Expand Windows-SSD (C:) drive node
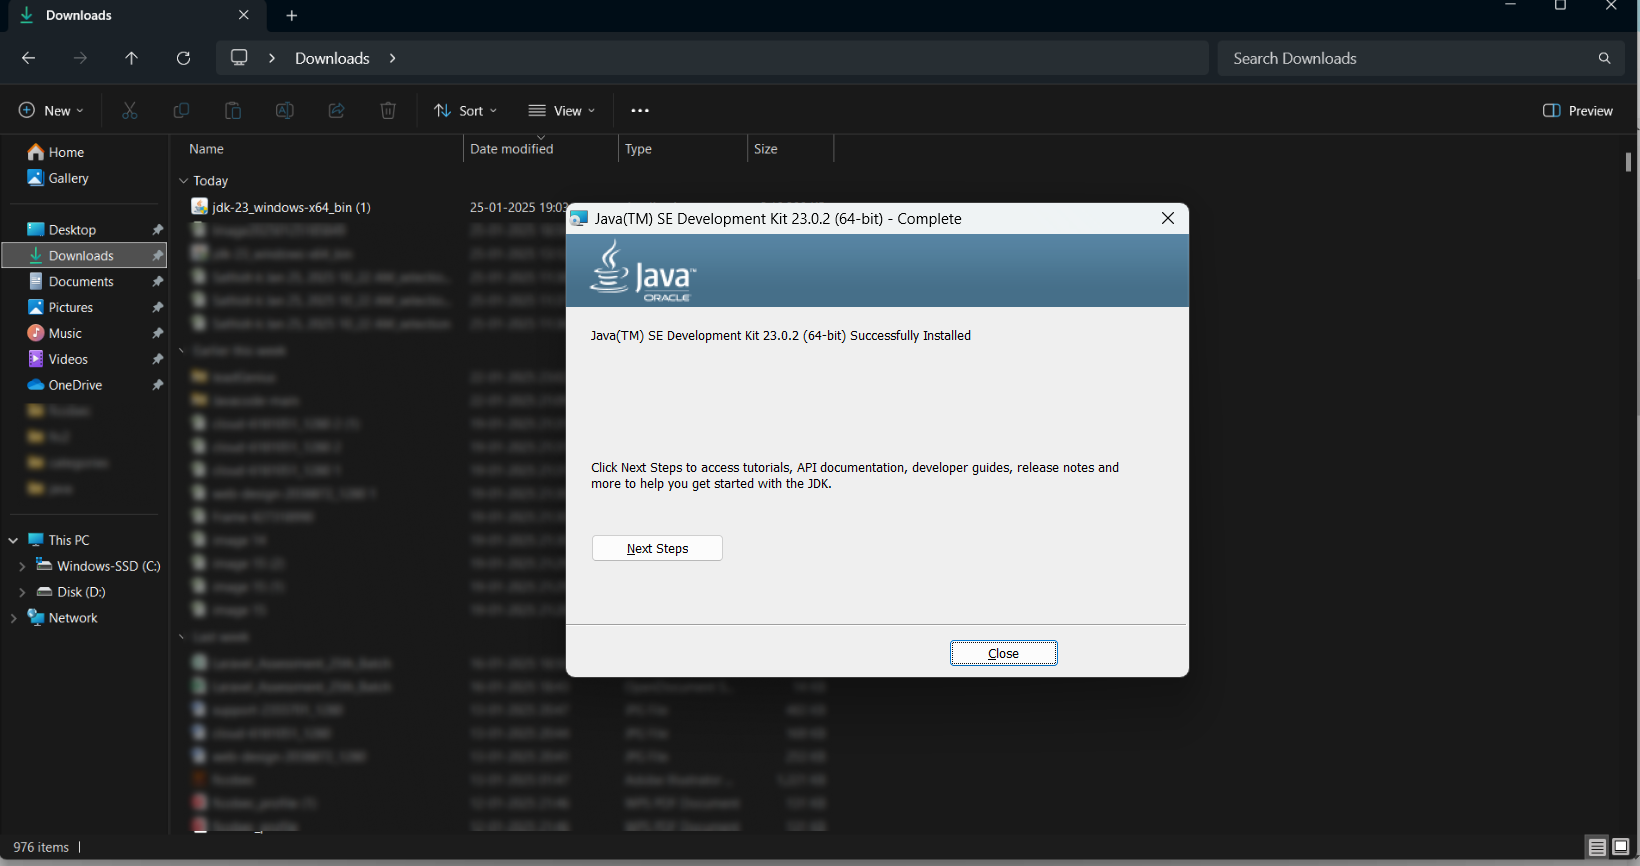 22,566
